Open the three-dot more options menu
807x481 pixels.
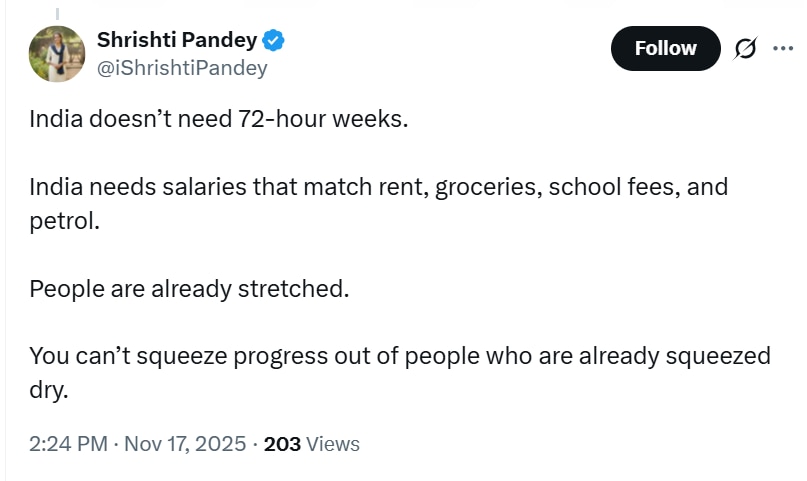(x=782, y=46)
